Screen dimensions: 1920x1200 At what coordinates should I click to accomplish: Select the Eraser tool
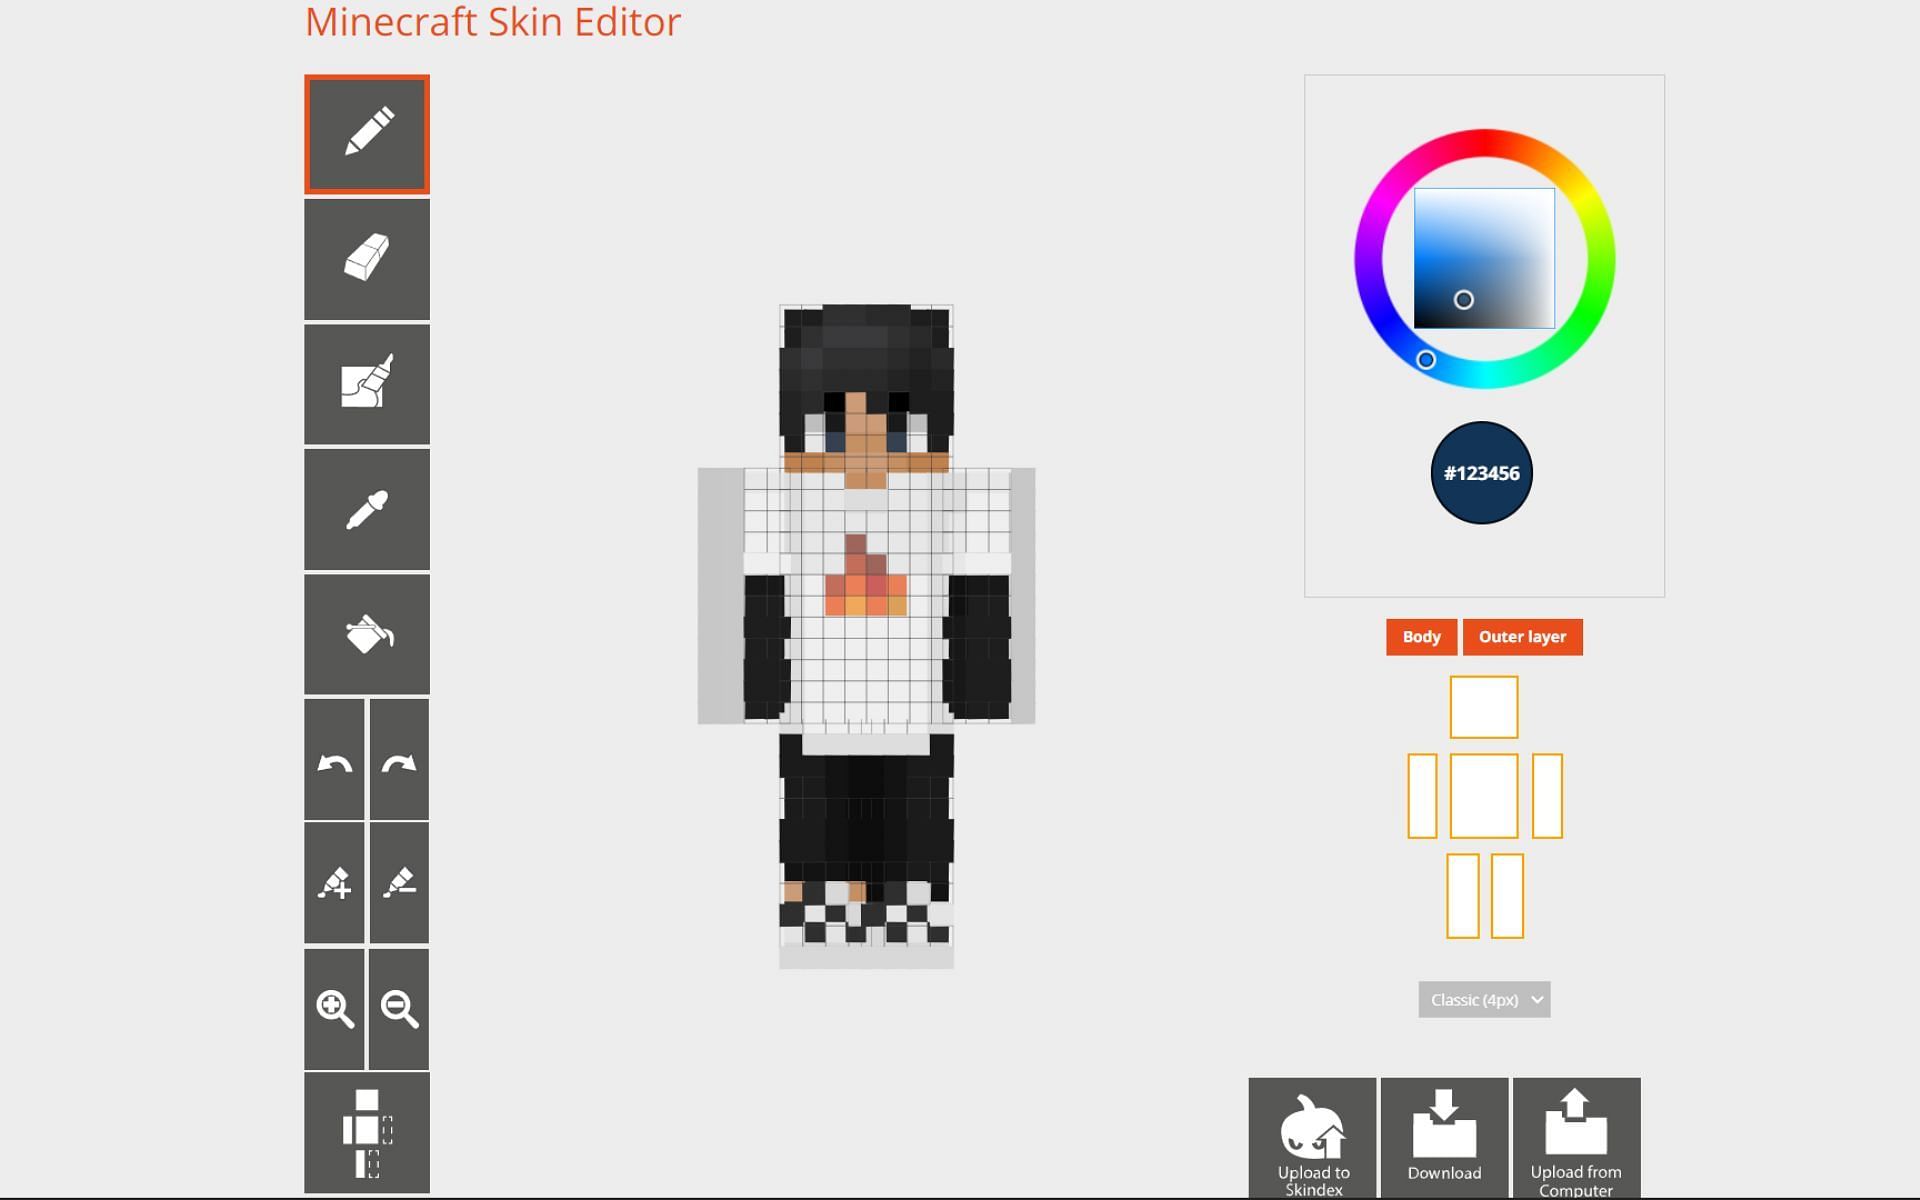pyautogui.click(x=364, y=257)
